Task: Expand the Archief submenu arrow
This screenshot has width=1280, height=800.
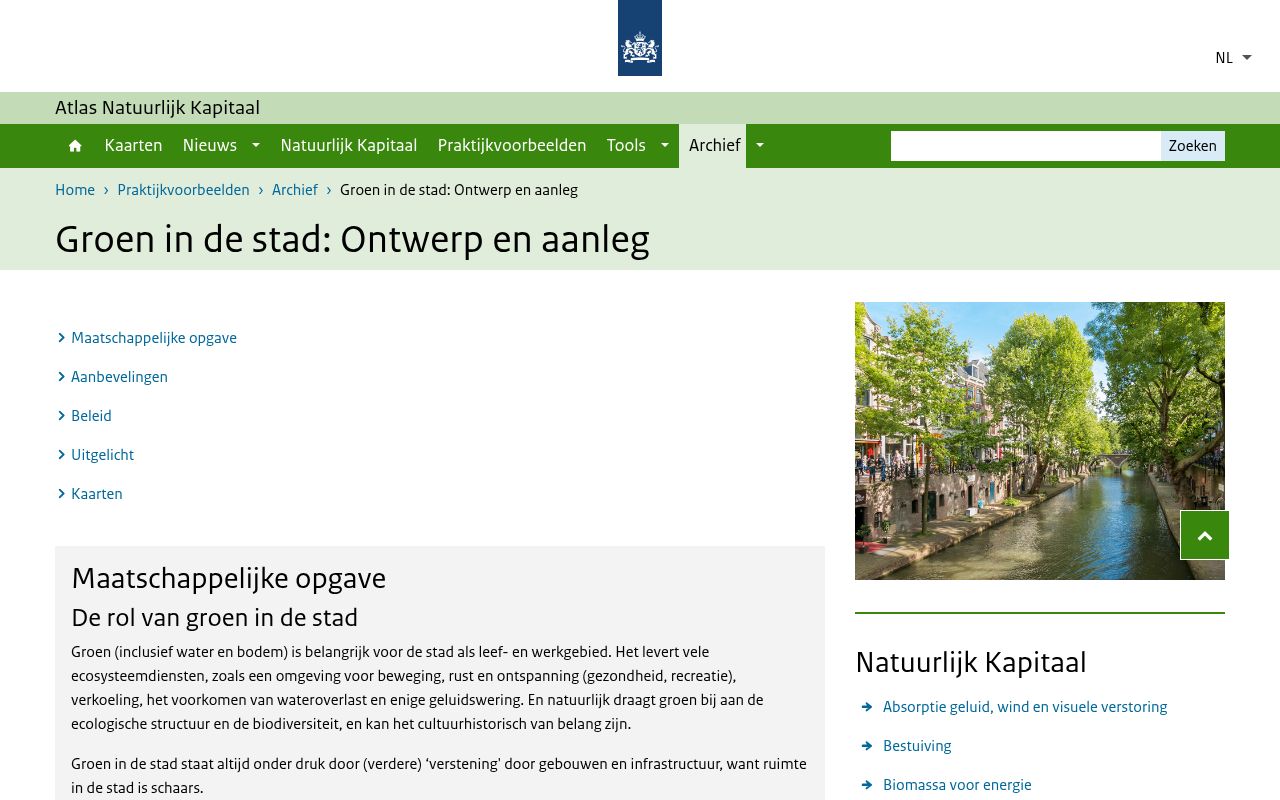Action: (x=760, y=146)
